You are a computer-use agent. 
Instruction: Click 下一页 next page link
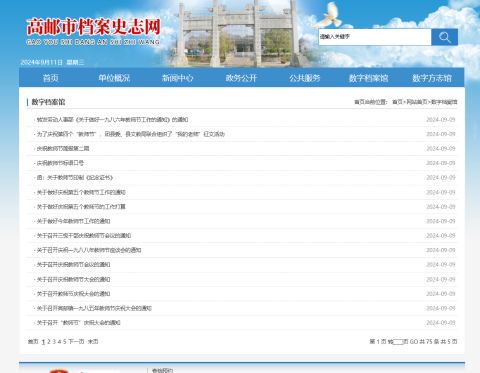tap(76, 342)
